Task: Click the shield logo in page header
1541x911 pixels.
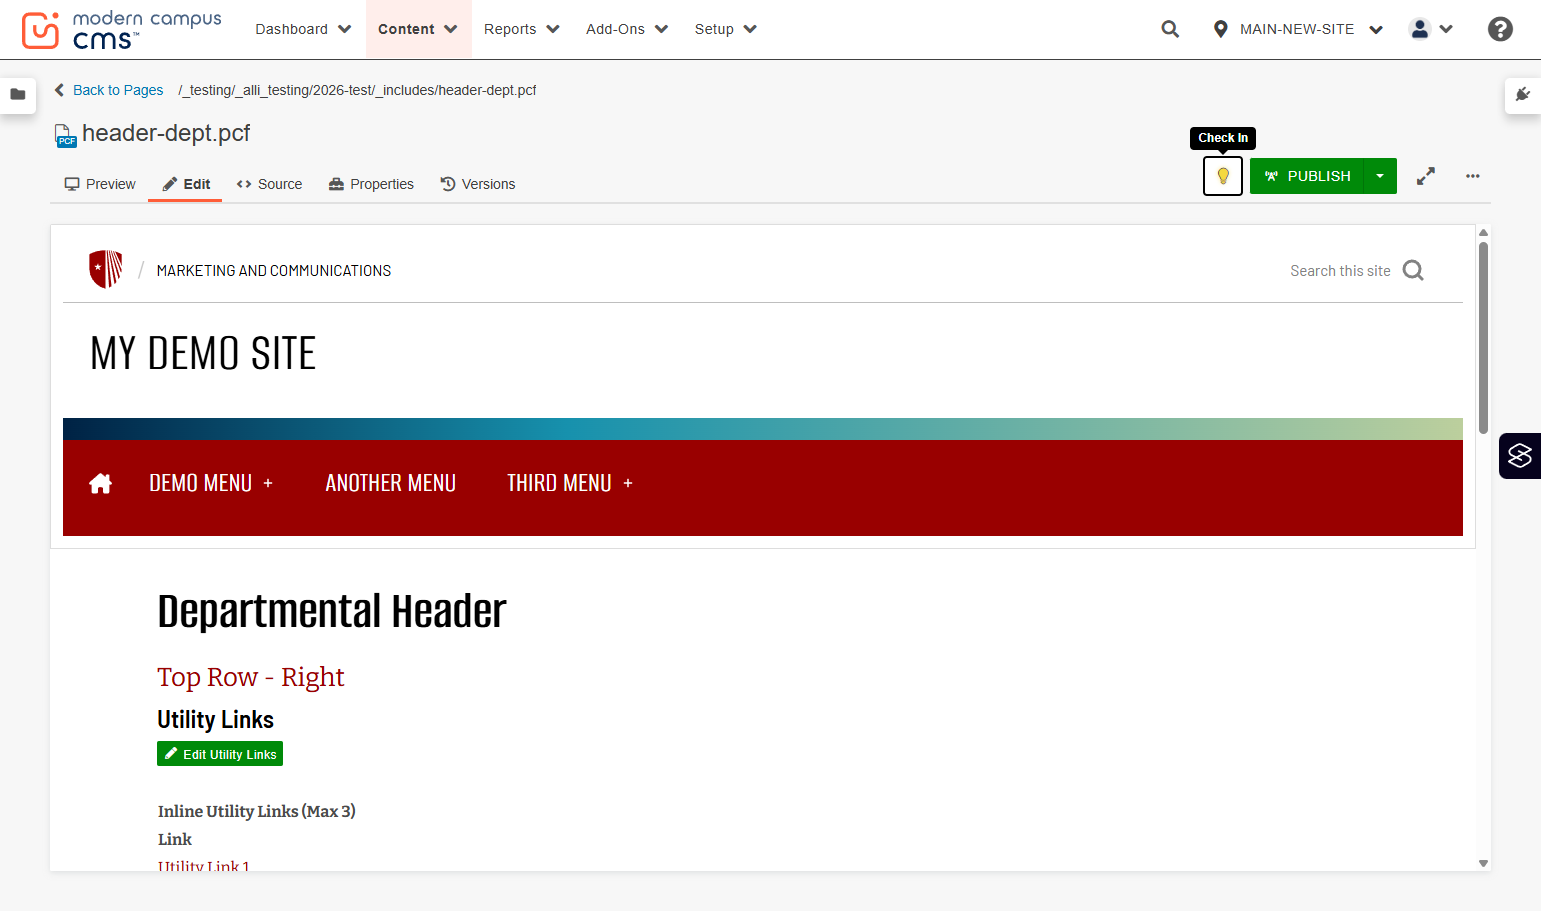Action: [105, 269]
